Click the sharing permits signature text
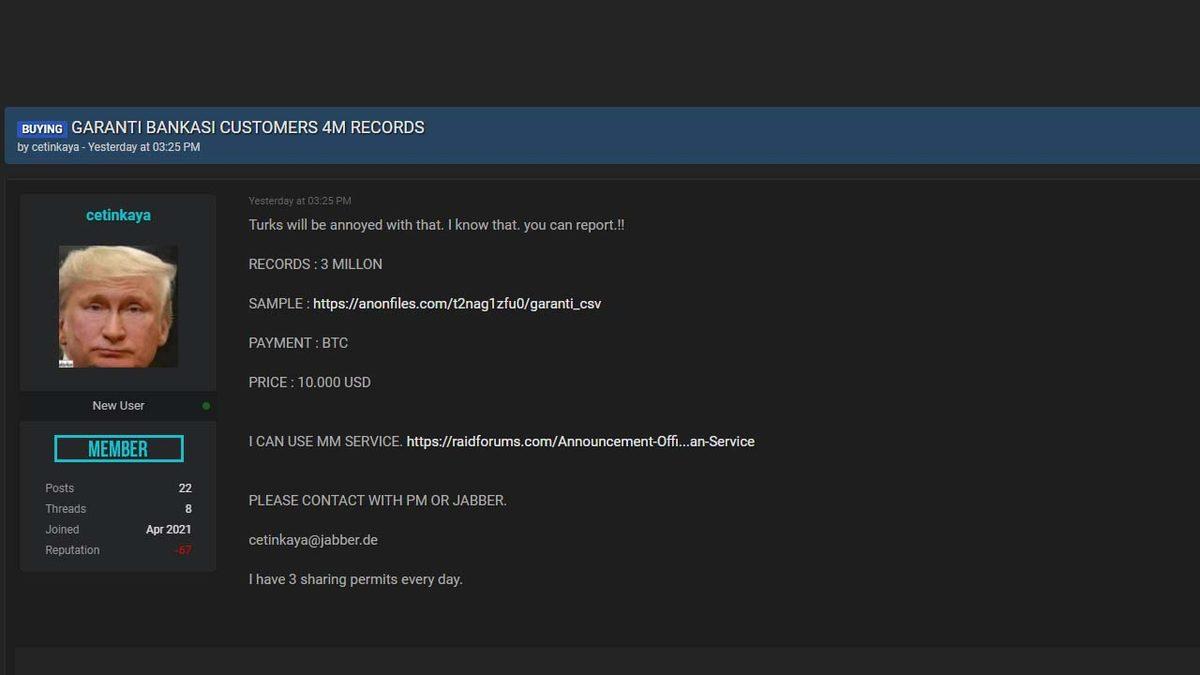 355,579
